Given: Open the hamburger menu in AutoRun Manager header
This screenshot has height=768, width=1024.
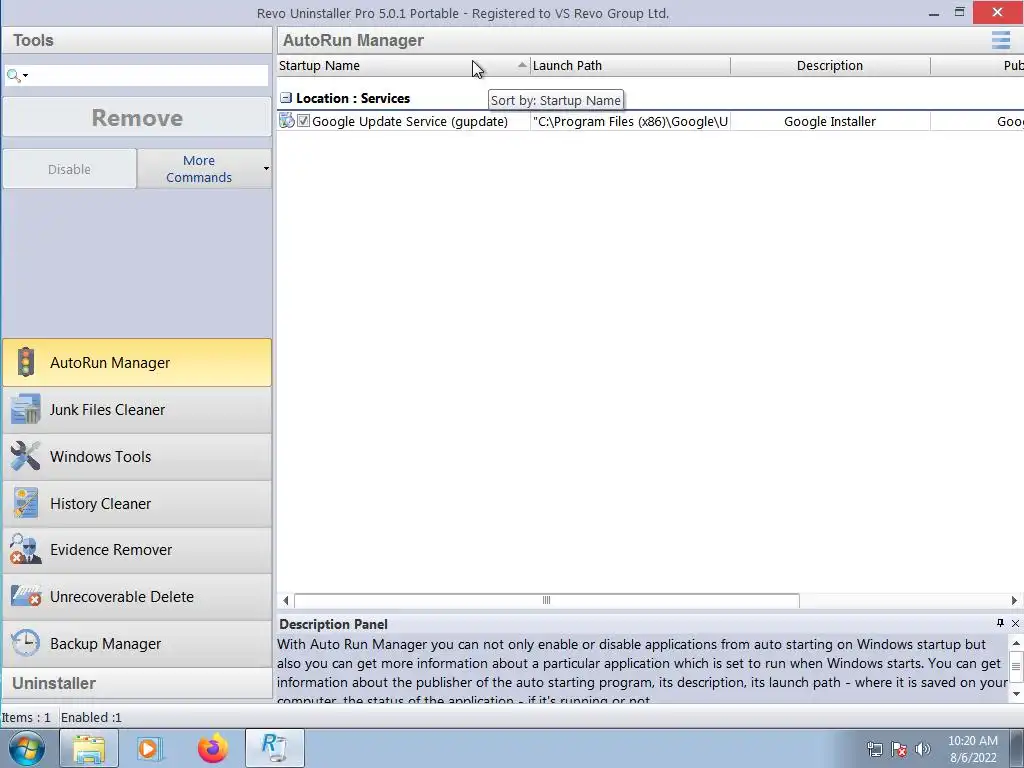Looking at the screenshot, I should point(1000,40).
